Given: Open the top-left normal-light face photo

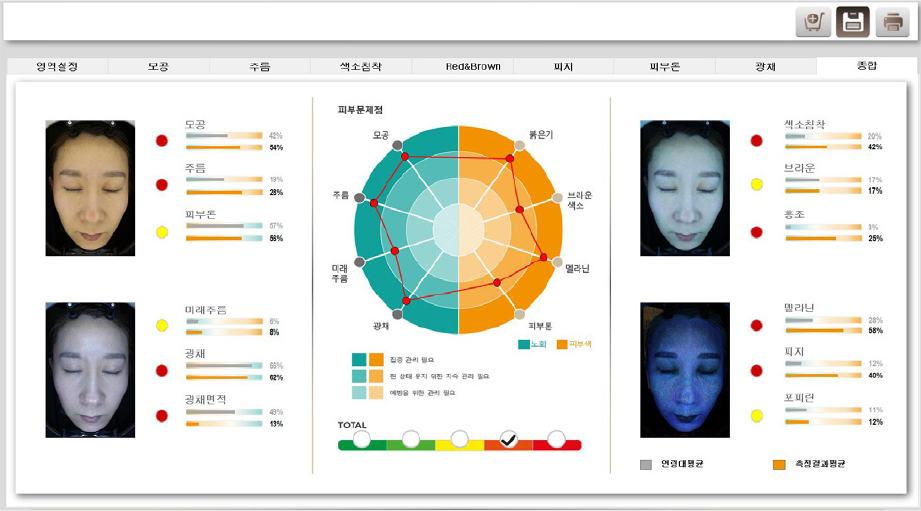Looking at the screenshot, I should 90,188.
